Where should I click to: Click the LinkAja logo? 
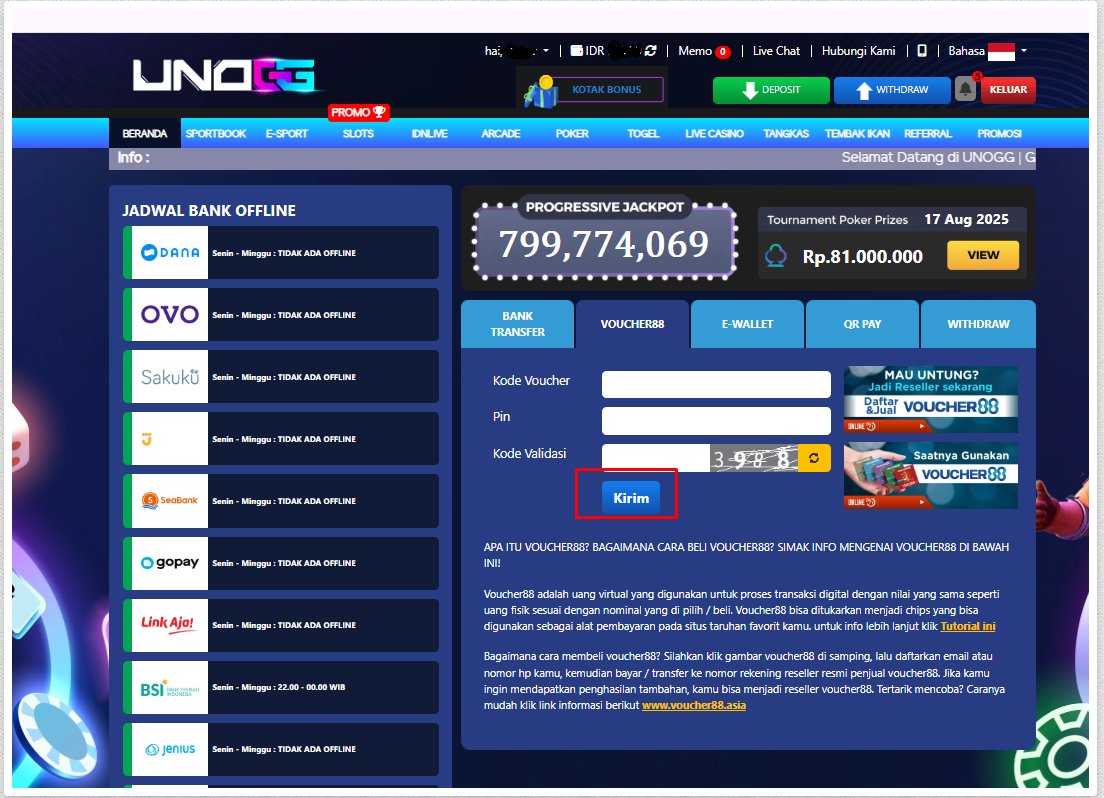coord(170,625)
